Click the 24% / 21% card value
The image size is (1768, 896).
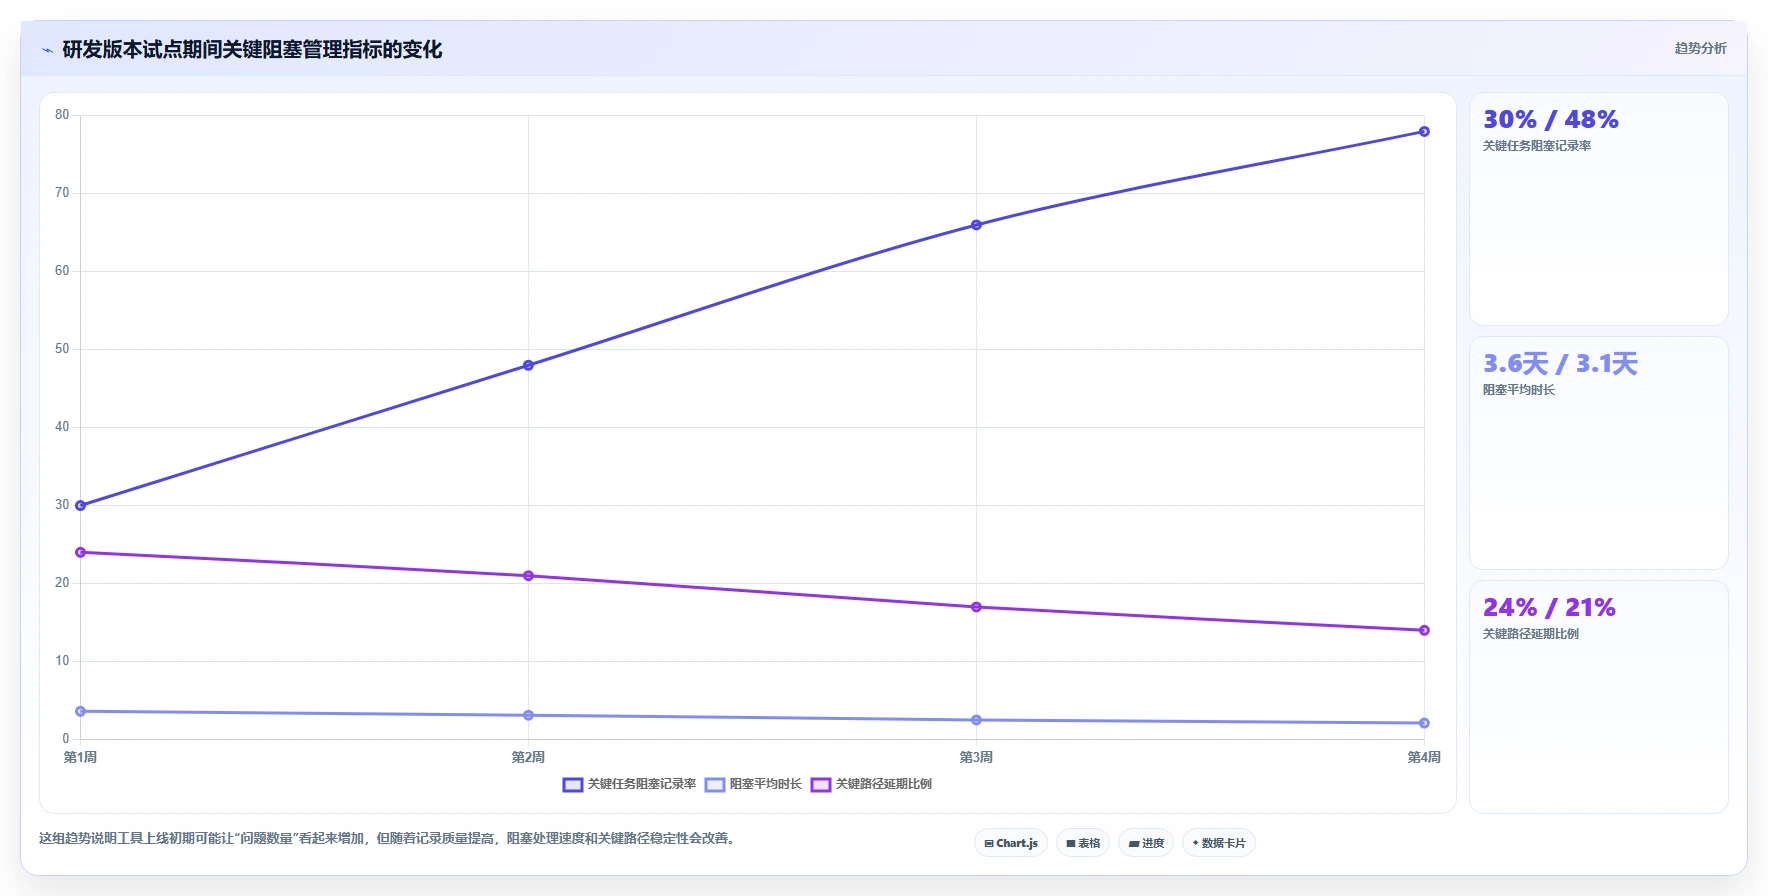pos(1549,608)
